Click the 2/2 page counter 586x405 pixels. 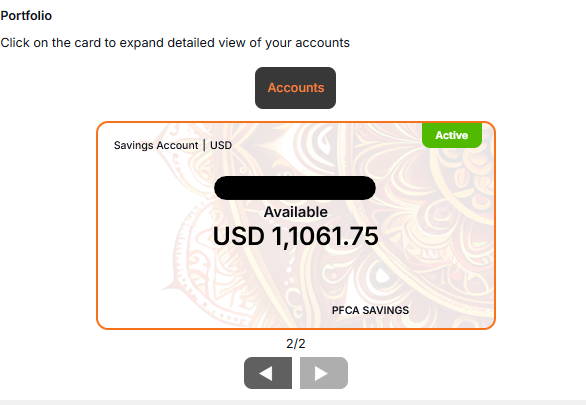296,343
